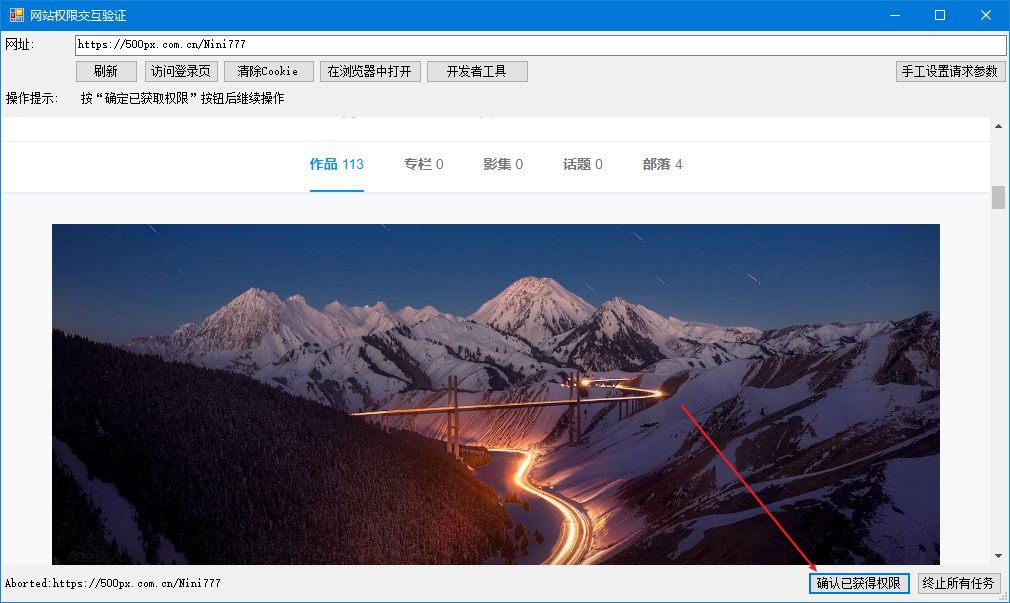Open the 部落 4 tab
Viewport: 1010px width, 603px height.
tap(662, 164)
